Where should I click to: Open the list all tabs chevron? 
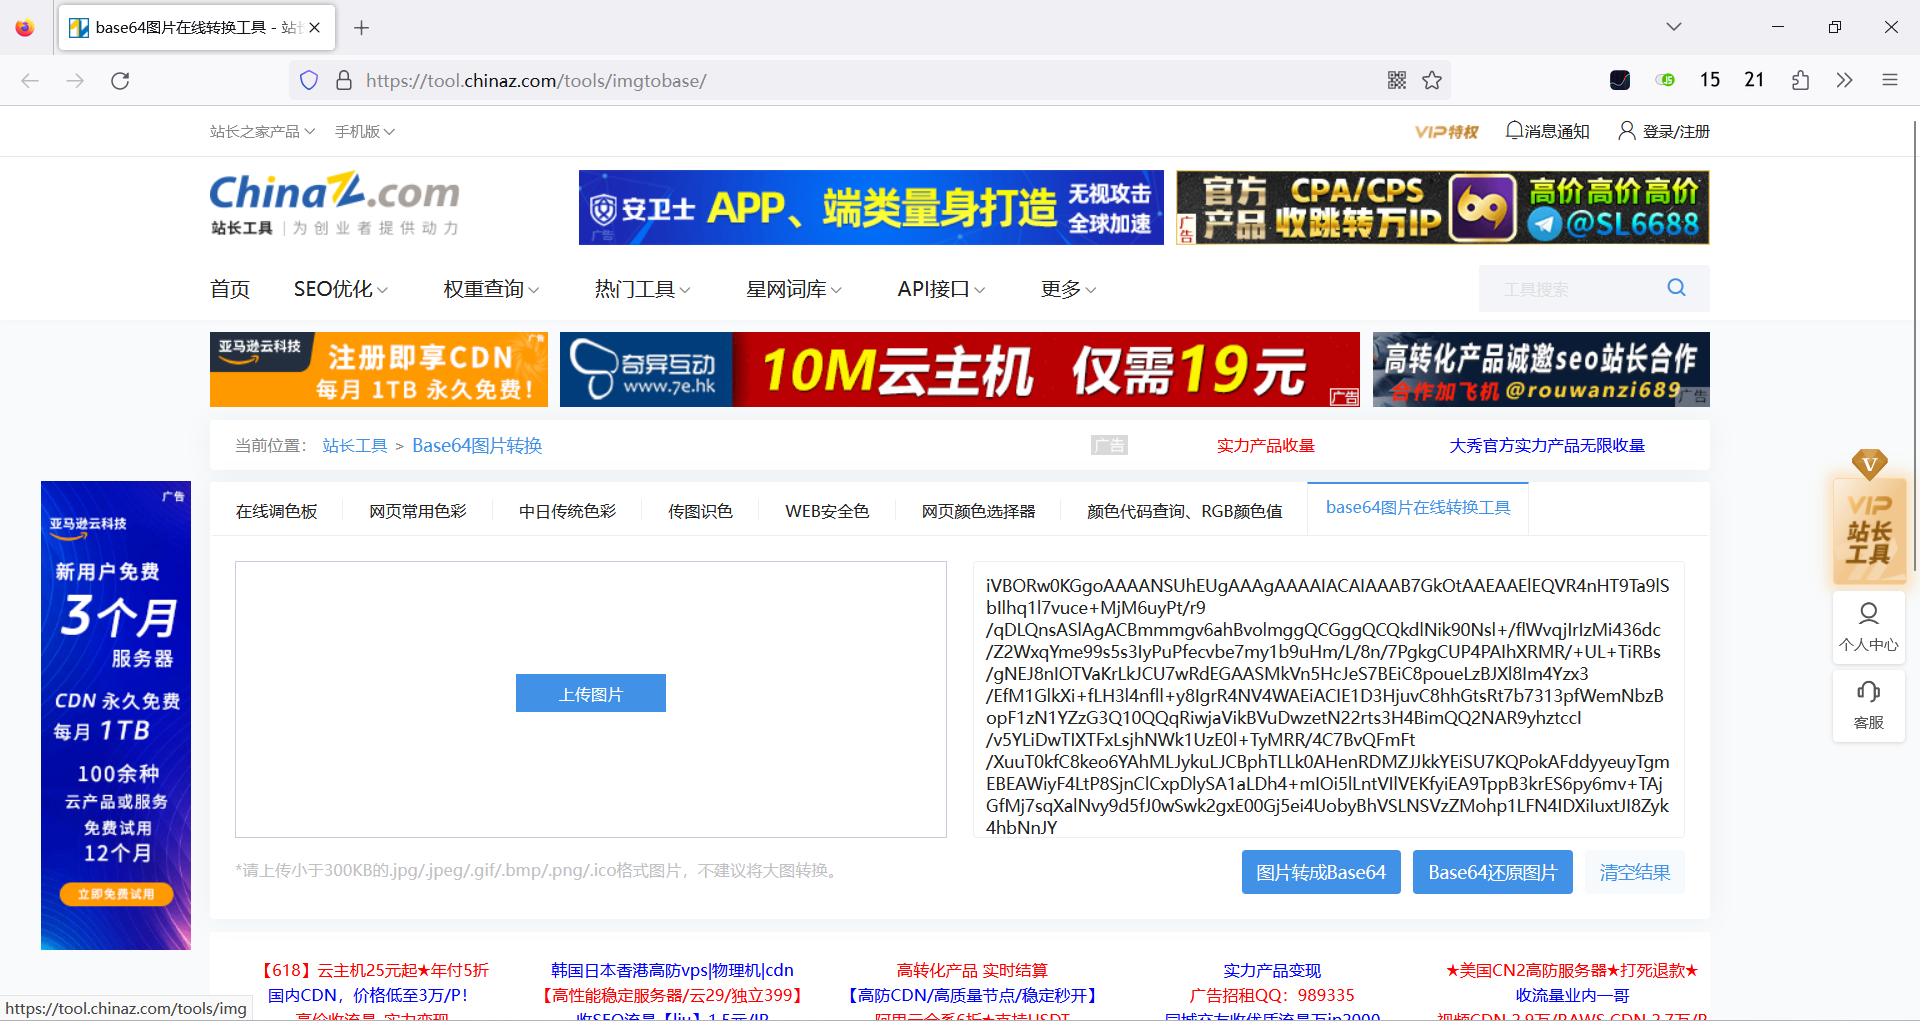click(1673, 27)
